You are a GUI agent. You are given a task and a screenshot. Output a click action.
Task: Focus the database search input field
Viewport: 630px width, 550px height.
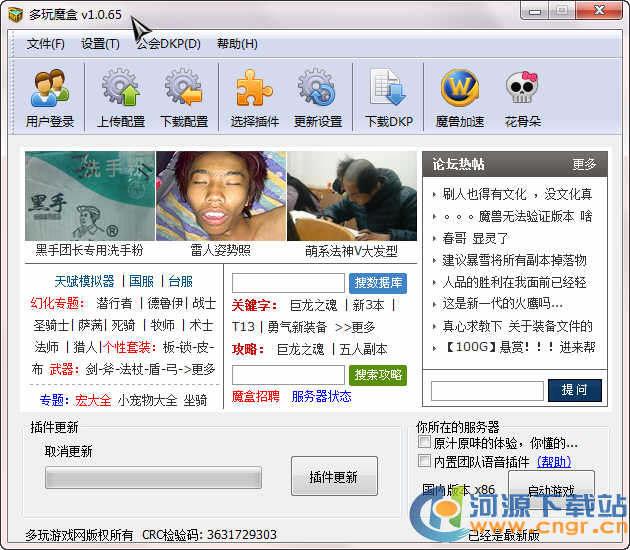[x=288, y=283]
